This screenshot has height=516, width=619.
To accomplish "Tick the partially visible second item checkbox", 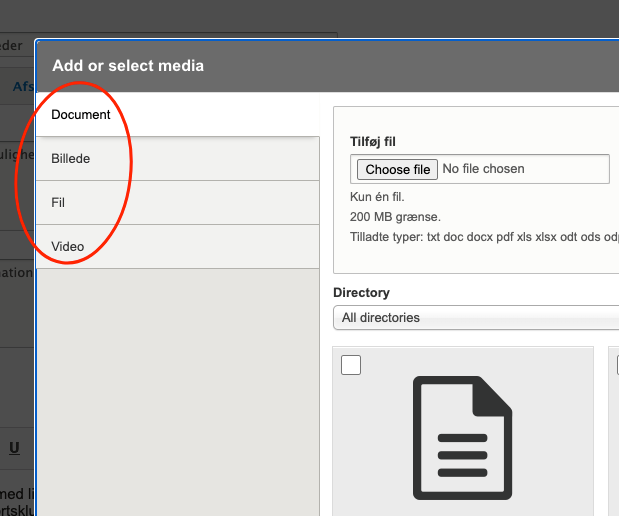I will coord(616,365).
